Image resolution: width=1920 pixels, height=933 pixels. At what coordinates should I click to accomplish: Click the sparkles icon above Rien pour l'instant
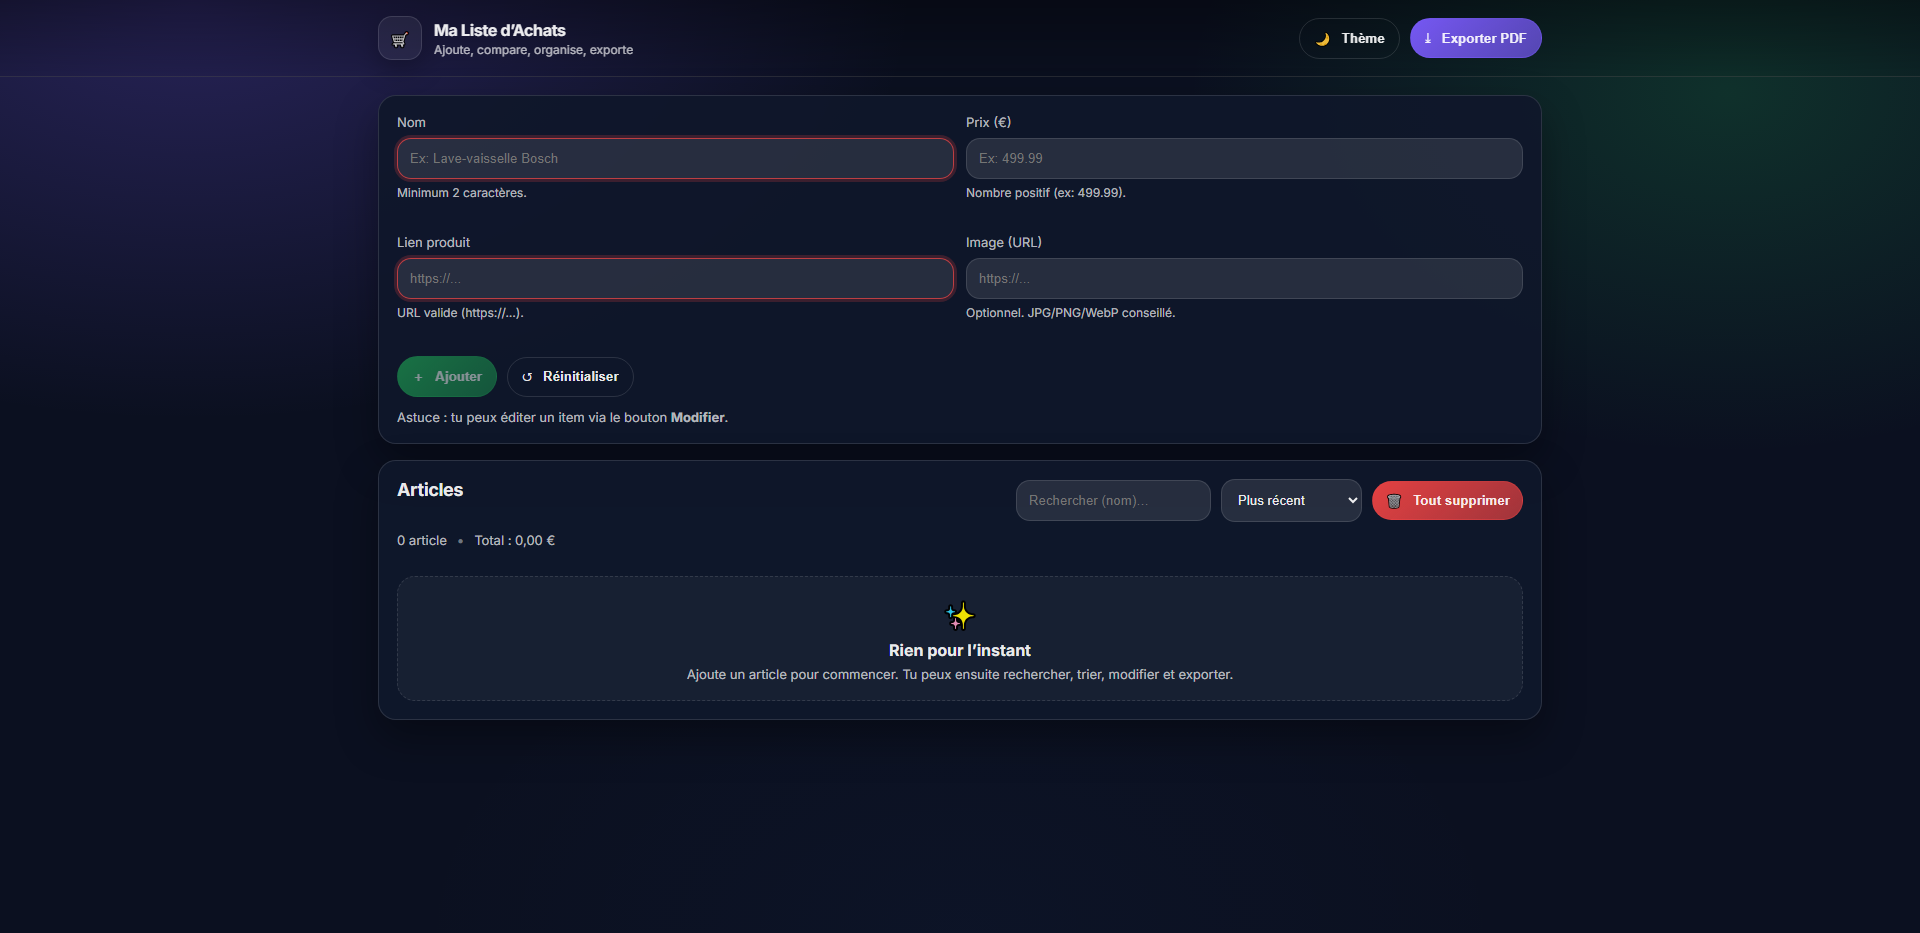[959, 616]
